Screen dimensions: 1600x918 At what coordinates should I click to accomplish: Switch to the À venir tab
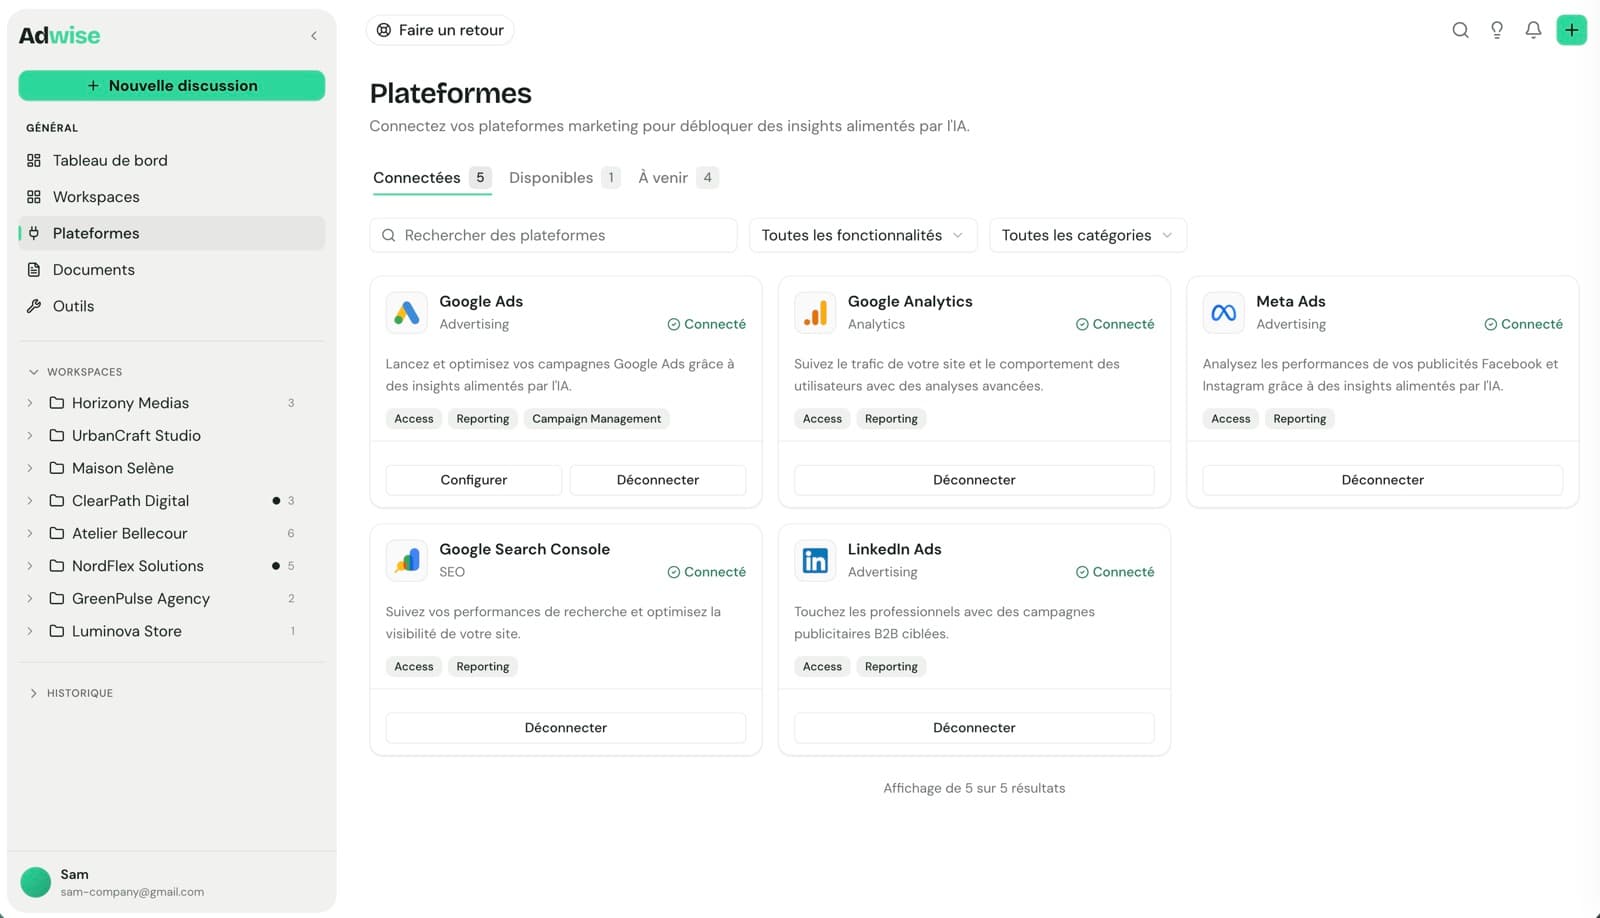click(678, 178)
